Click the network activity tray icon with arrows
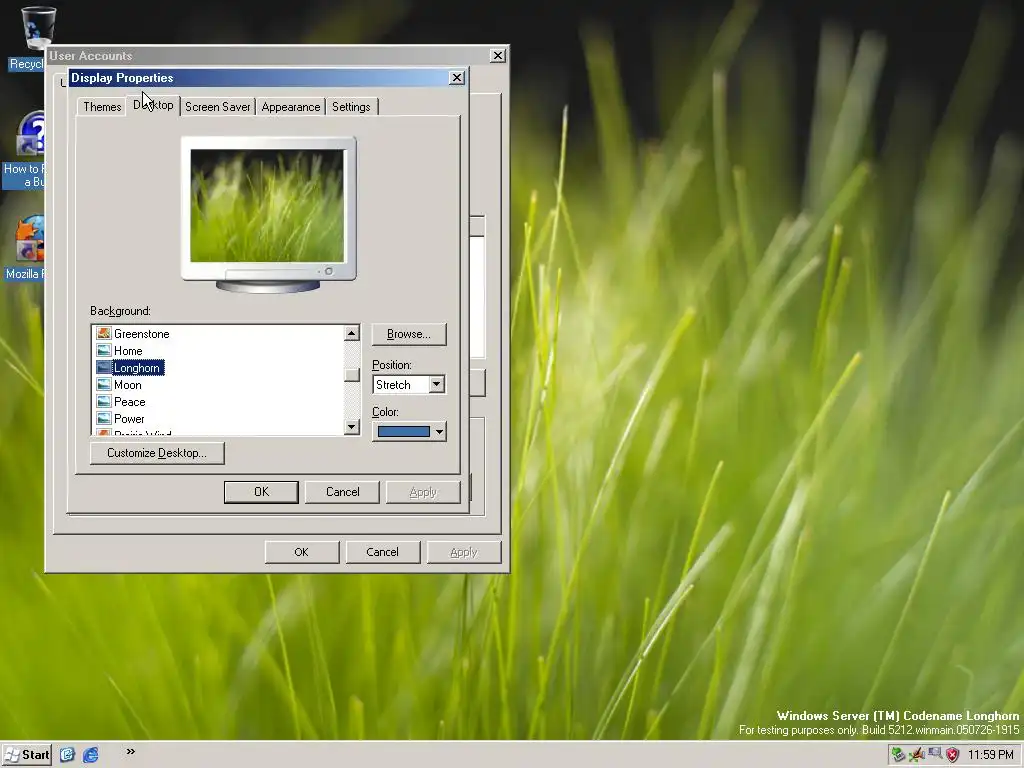Image resolution: width=1024 pixels, height=768 pixels. [x=917, y=755]
